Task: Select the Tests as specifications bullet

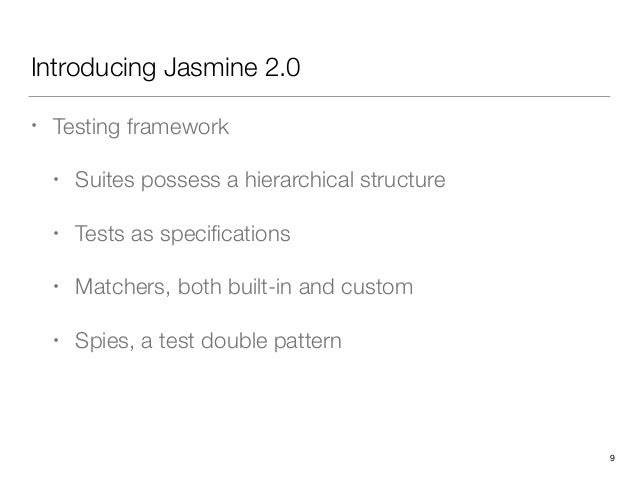Action: click(x=182, y=234)
